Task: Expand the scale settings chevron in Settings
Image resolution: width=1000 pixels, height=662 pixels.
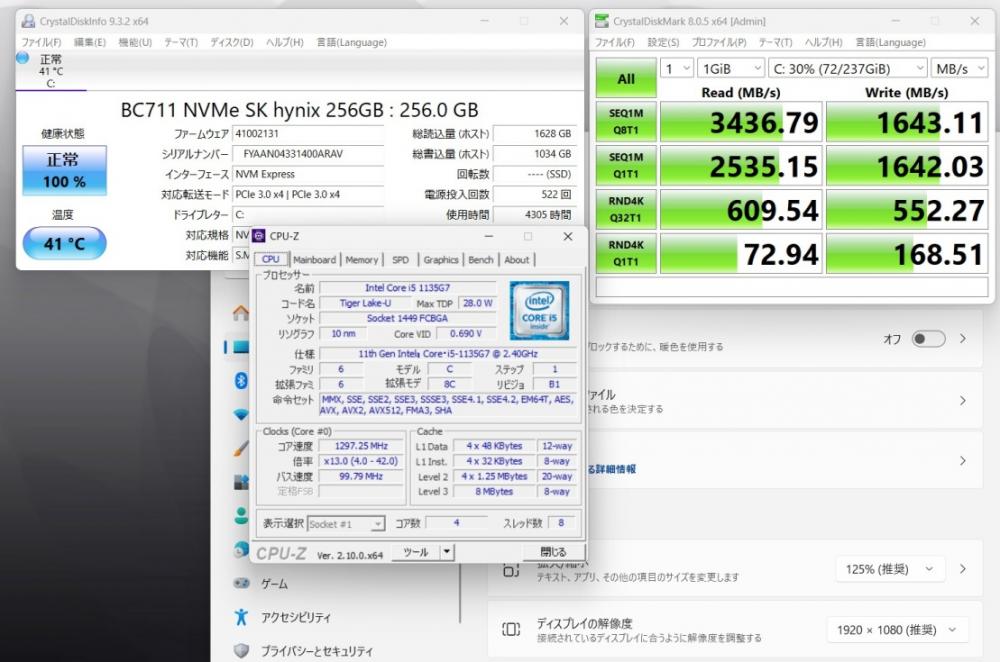Action: [963, 569]
